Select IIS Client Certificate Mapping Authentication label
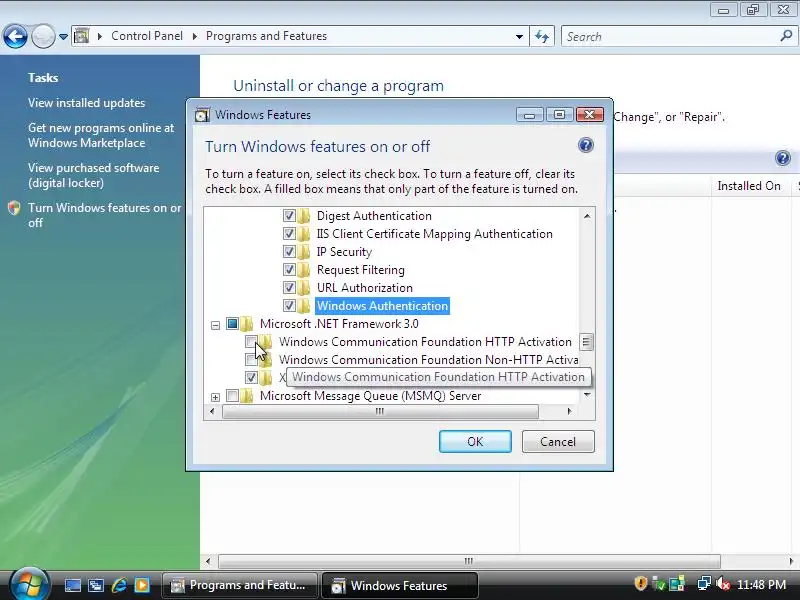The image size is (800, 600). pyautogui.click(x=434, y=234)
